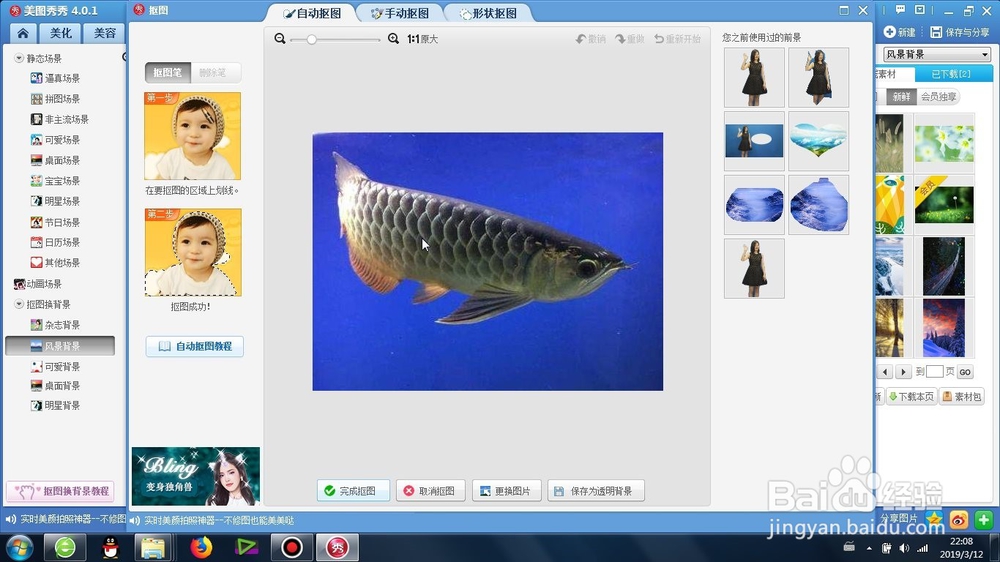The width and height of the screenshot is (1000, 562).
Task: Click the 撤销 undo button
Action: point(591,39)
